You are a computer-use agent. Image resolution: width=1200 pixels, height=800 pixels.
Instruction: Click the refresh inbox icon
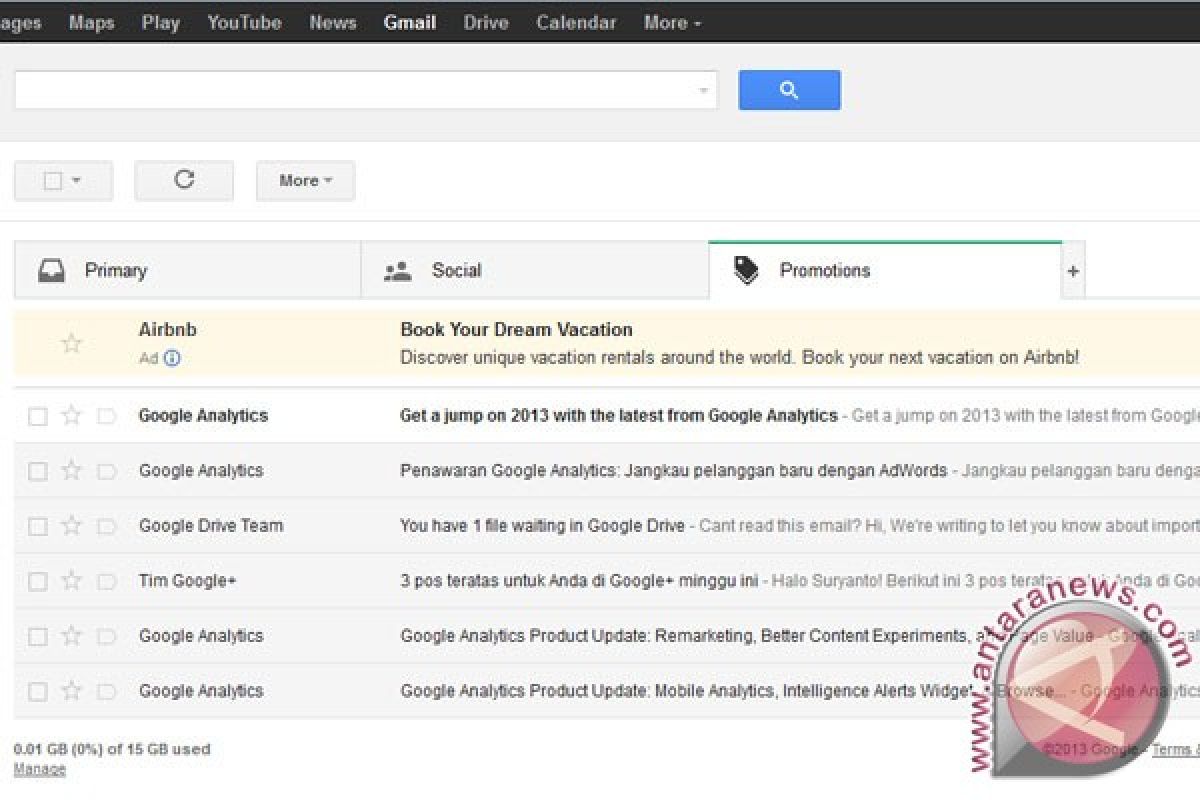coord(184,180)
